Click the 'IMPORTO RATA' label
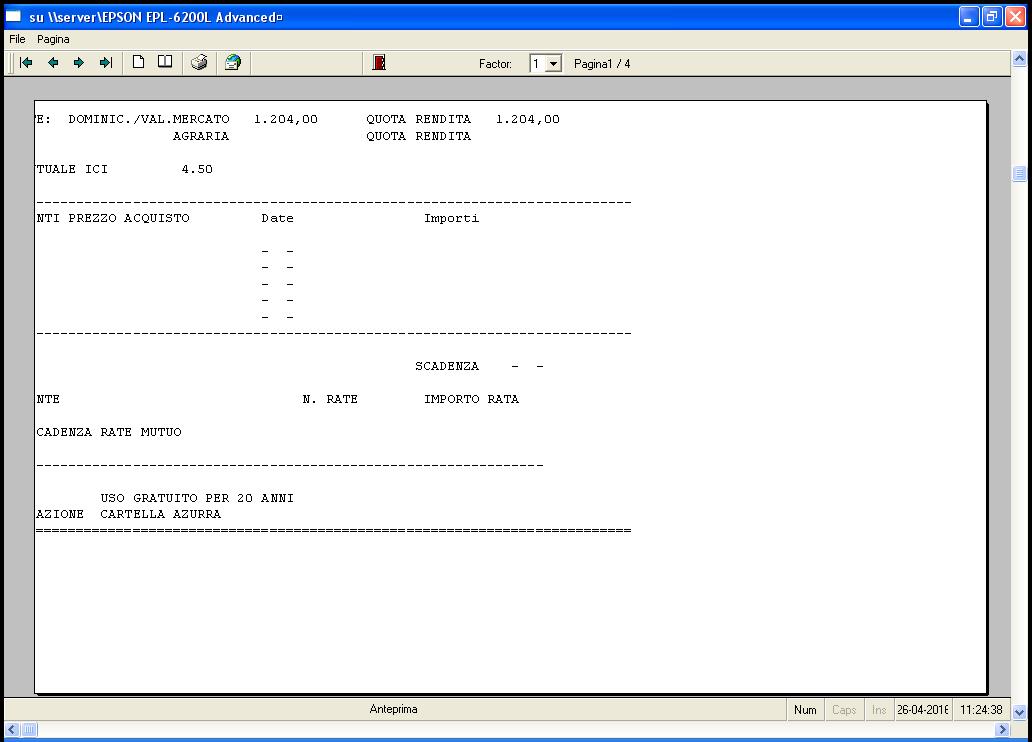 471,399
